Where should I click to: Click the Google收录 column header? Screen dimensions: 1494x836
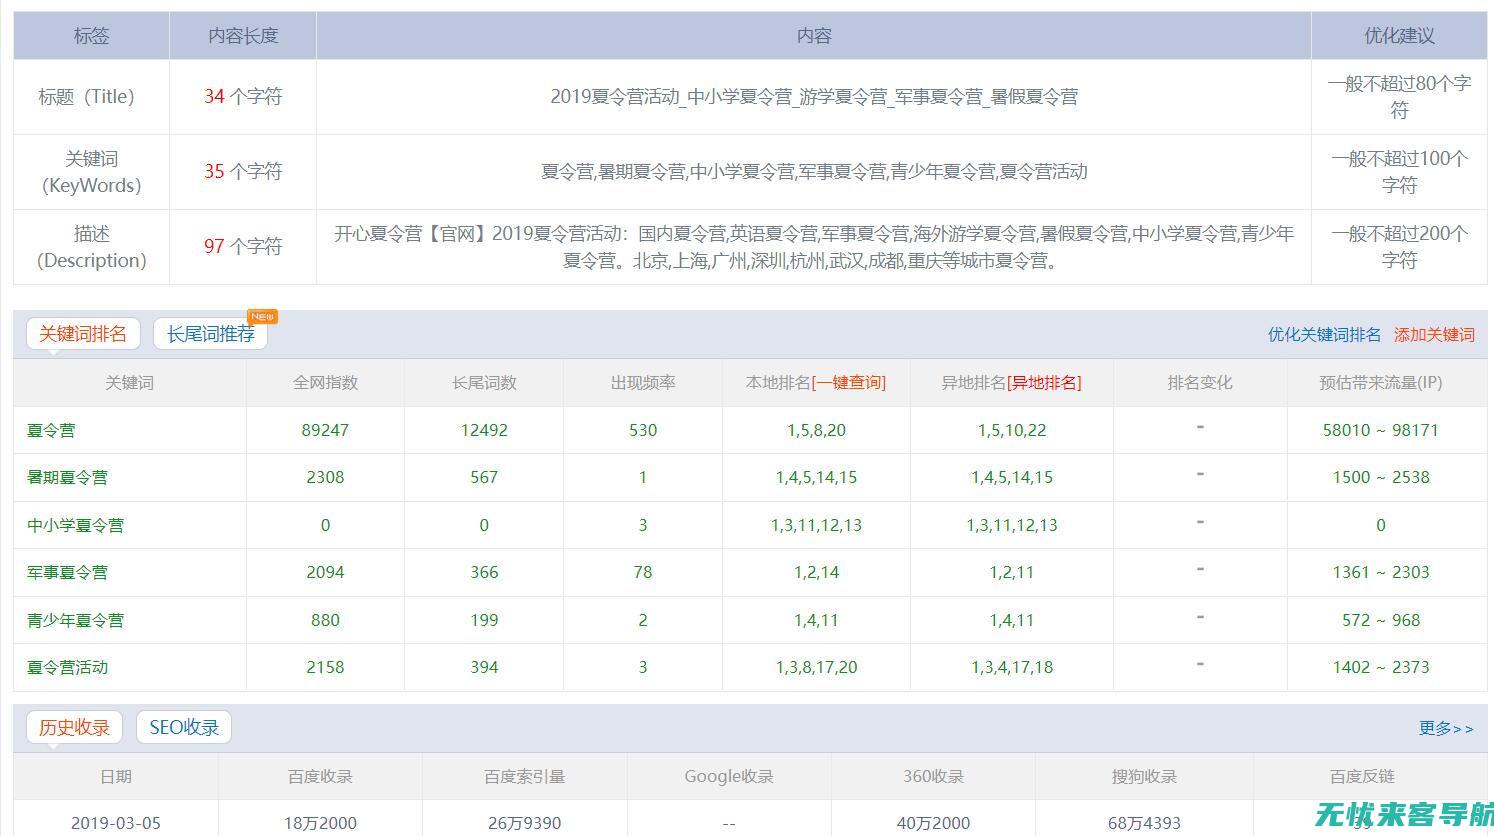(x=729, y=777)
